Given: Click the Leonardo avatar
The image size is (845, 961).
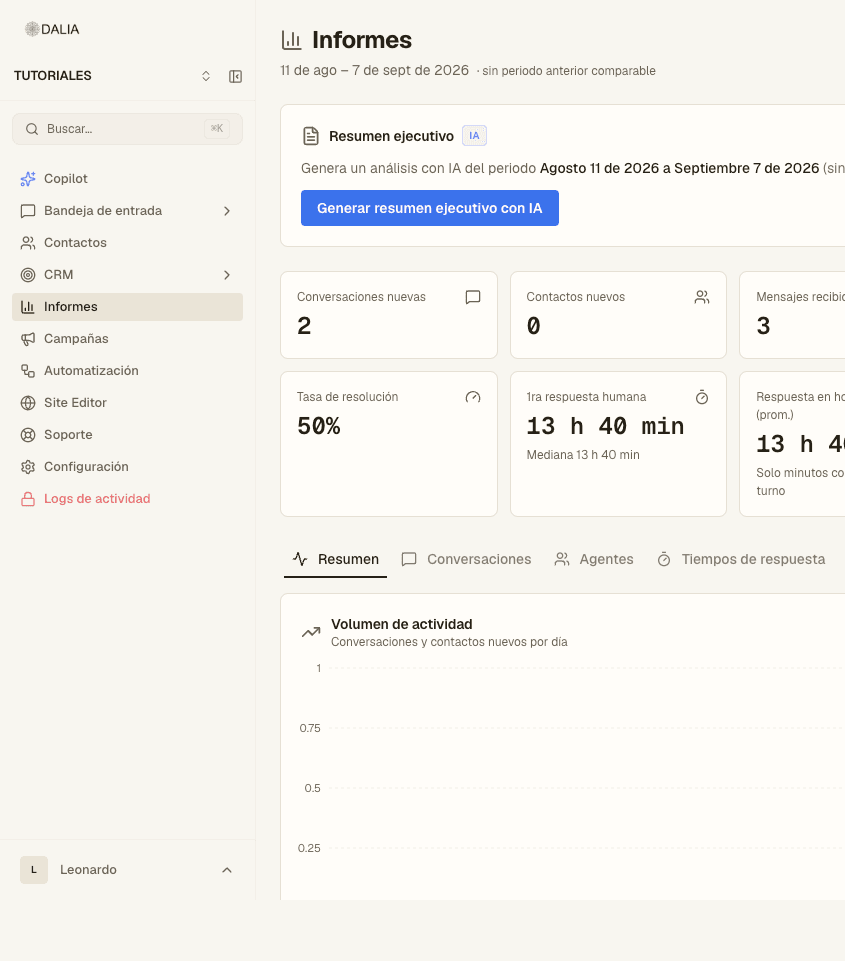Looking at the screenshot, I should 34,870.
